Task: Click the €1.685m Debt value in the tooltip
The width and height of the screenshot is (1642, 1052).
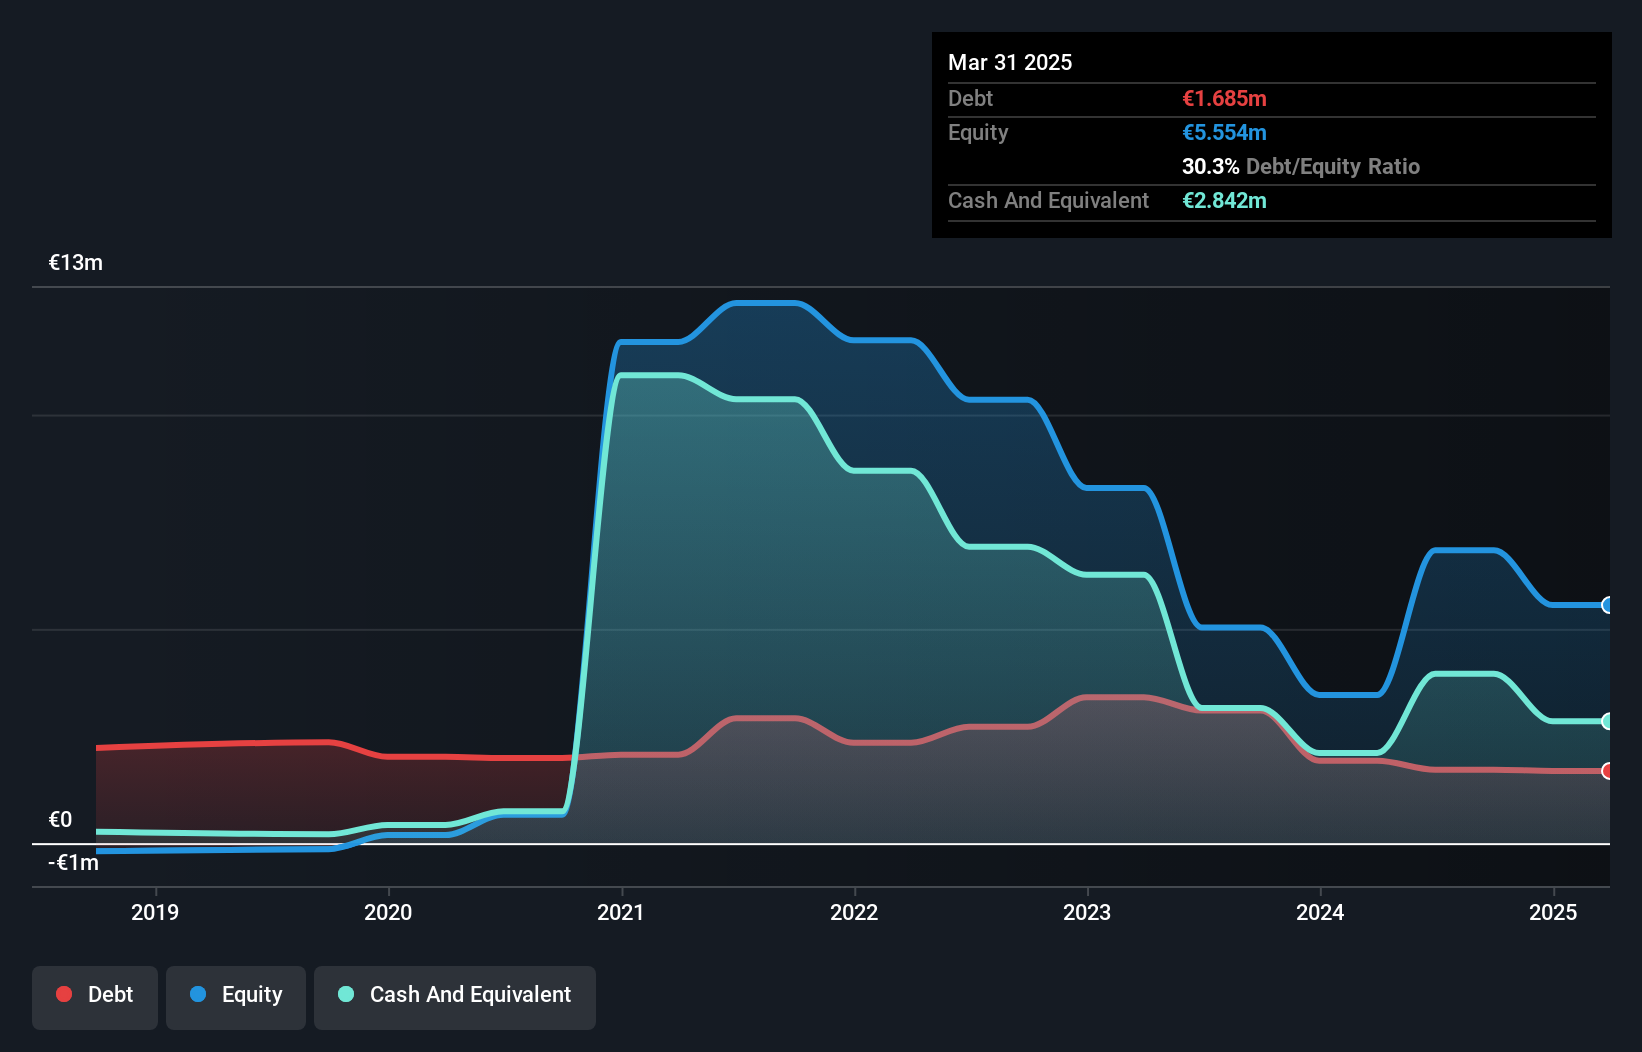Action: [x=1223, y=98]
